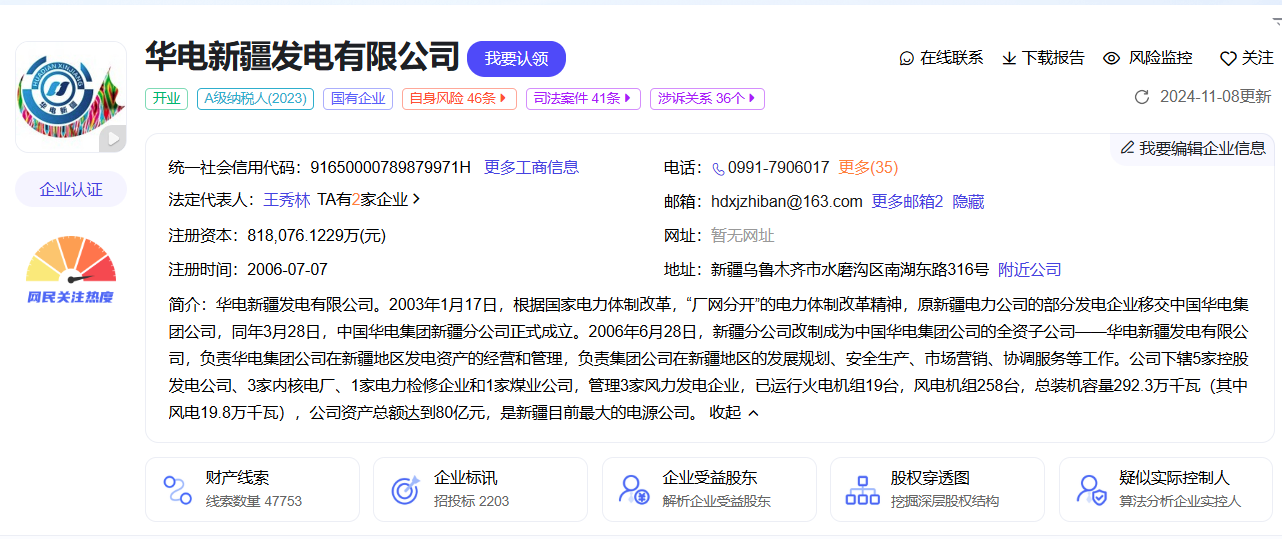The height and width of the screenshot is (539, 1282).
Task: Click the 国有企业 tag
Action: (358, 98)
